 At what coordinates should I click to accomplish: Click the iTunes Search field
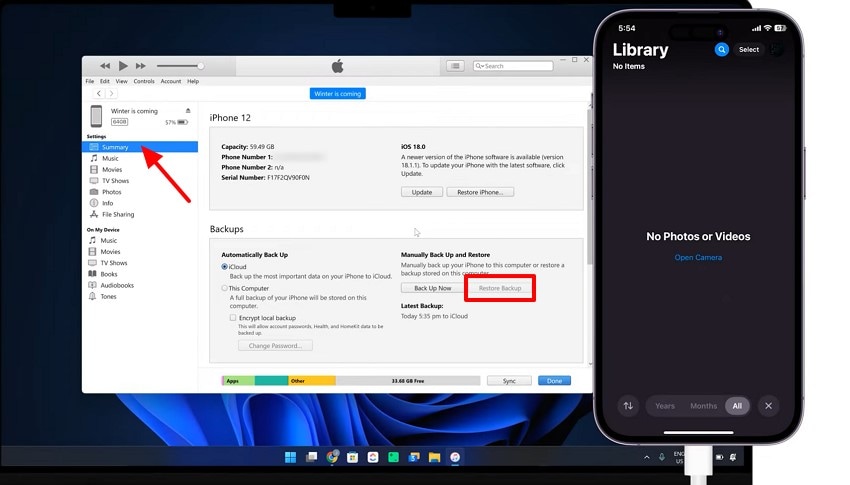(x=513, y=66)
